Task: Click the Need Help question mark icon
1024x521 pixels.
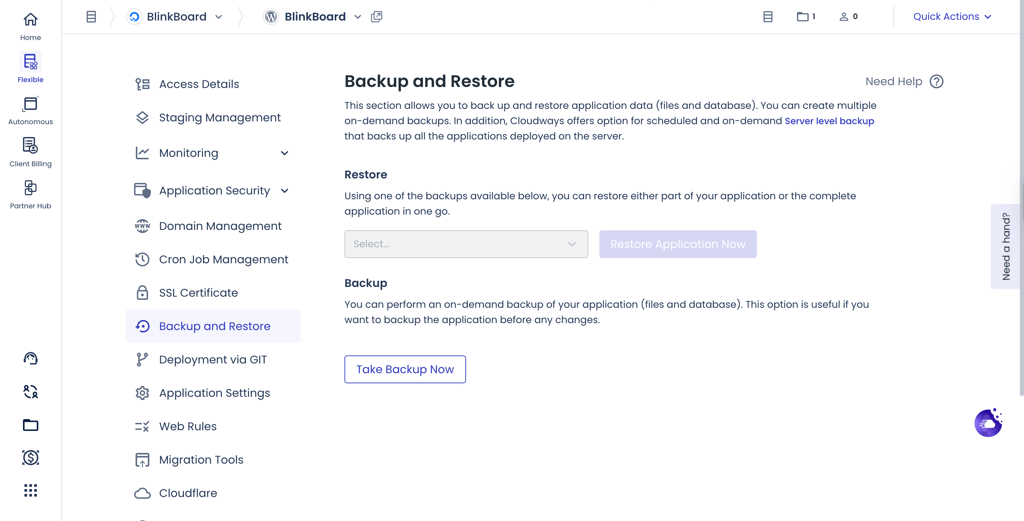Action: [x=936, y=82]
